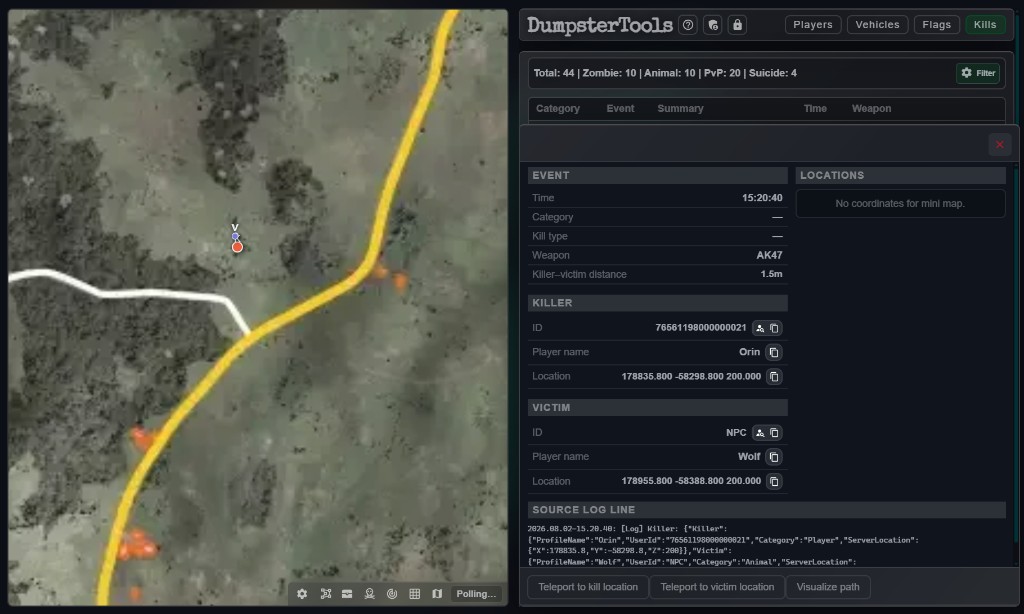
Task: Click Visualize path button
Action: coord(827,587)
